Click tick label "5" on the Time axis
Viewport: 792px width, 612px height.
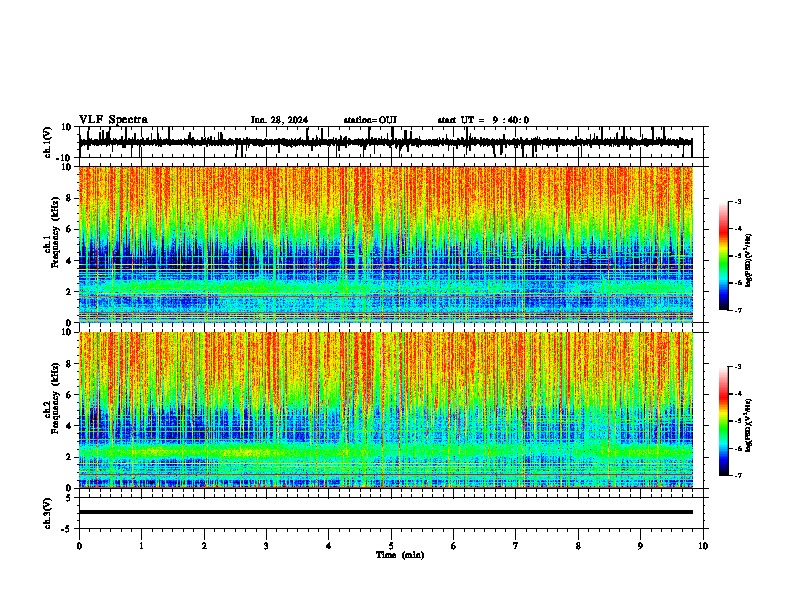391,546
